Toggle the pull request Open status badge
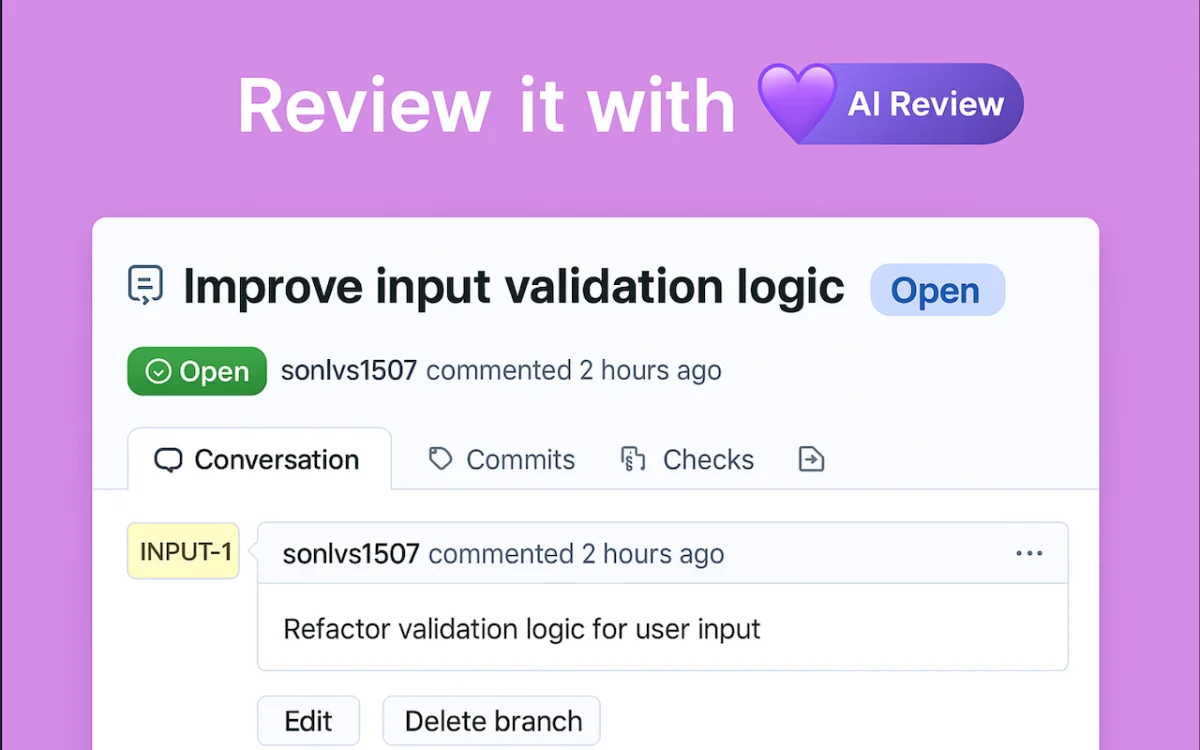This screenshot has width=1200, height=750. [937, 290]
